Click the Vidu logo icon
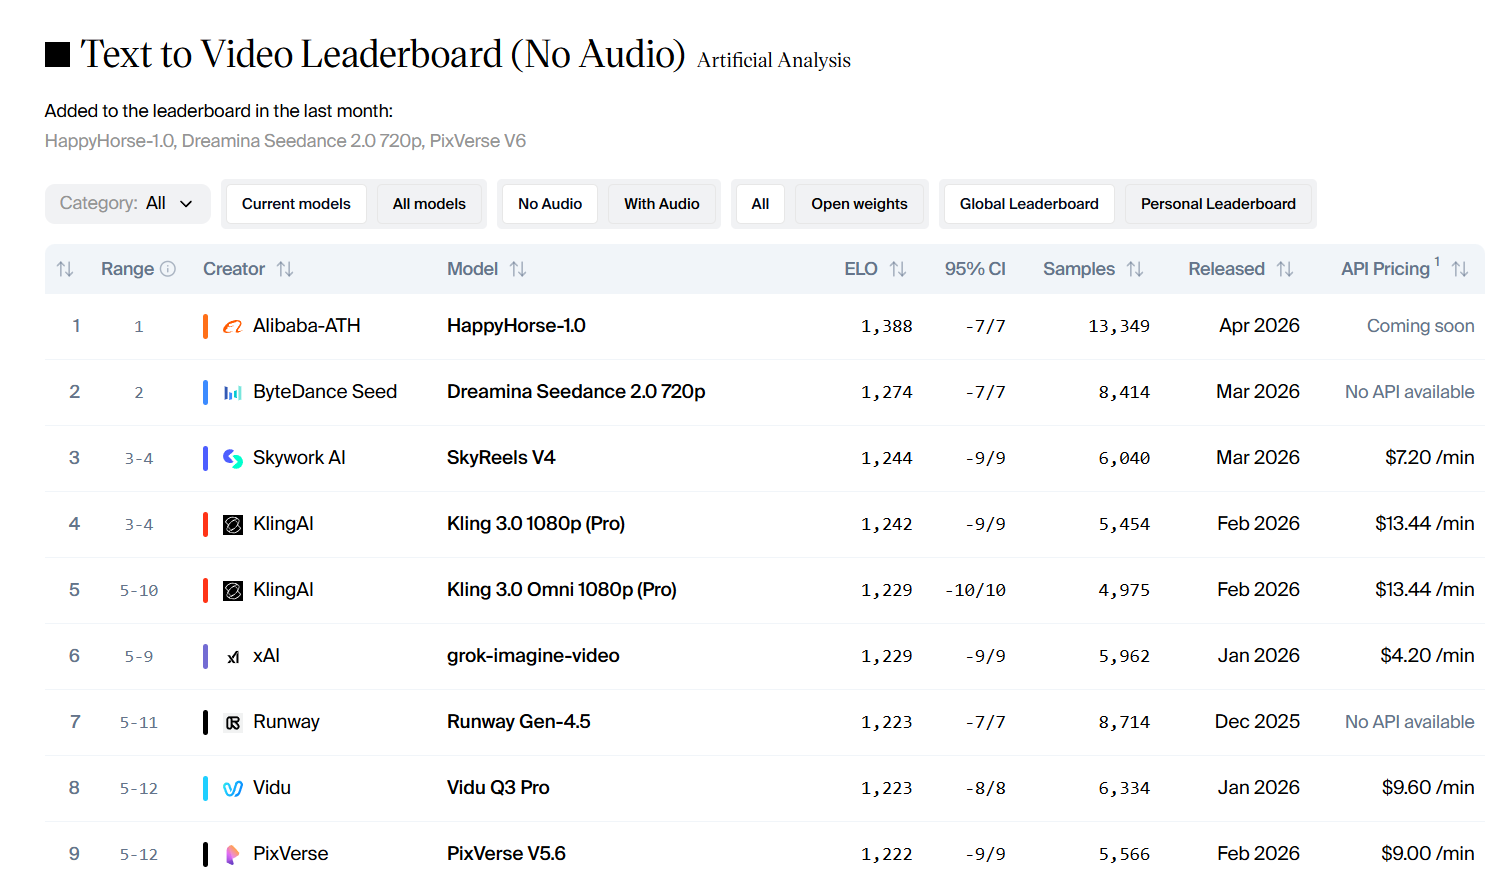The height and width of the screenshot is (880, 1506). [232, 788]
